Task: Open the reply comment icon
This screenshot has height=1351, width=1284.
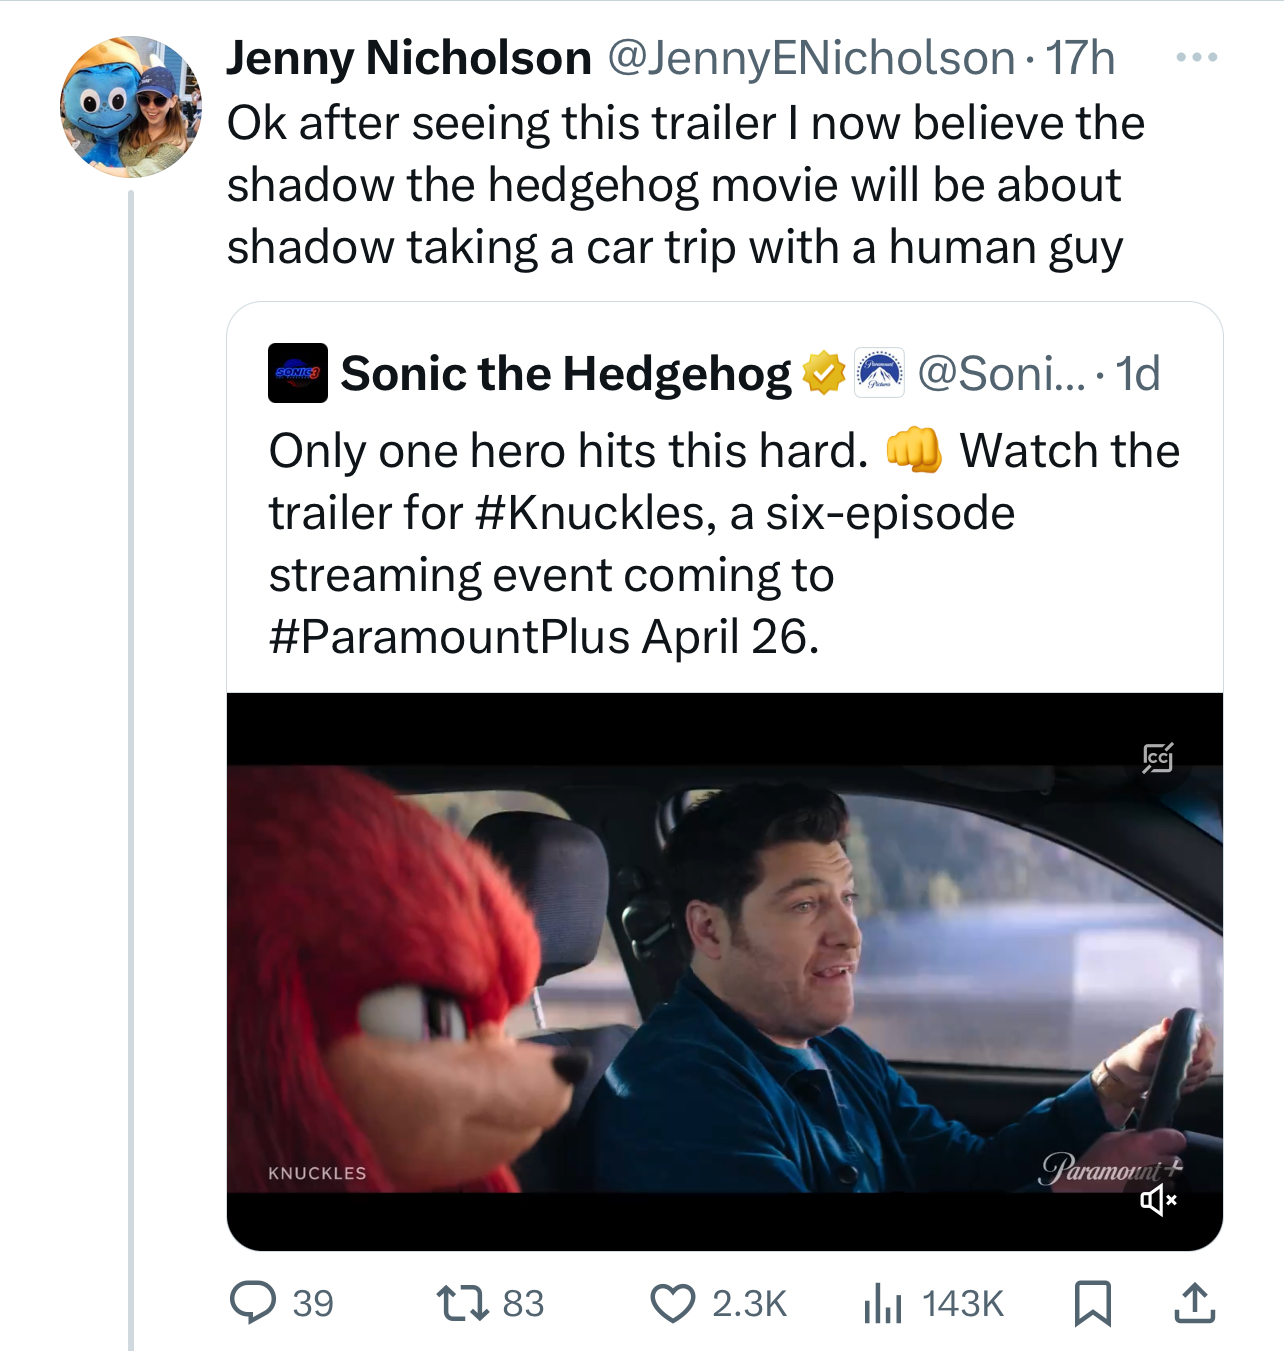Action: [x=253, y=1303]
